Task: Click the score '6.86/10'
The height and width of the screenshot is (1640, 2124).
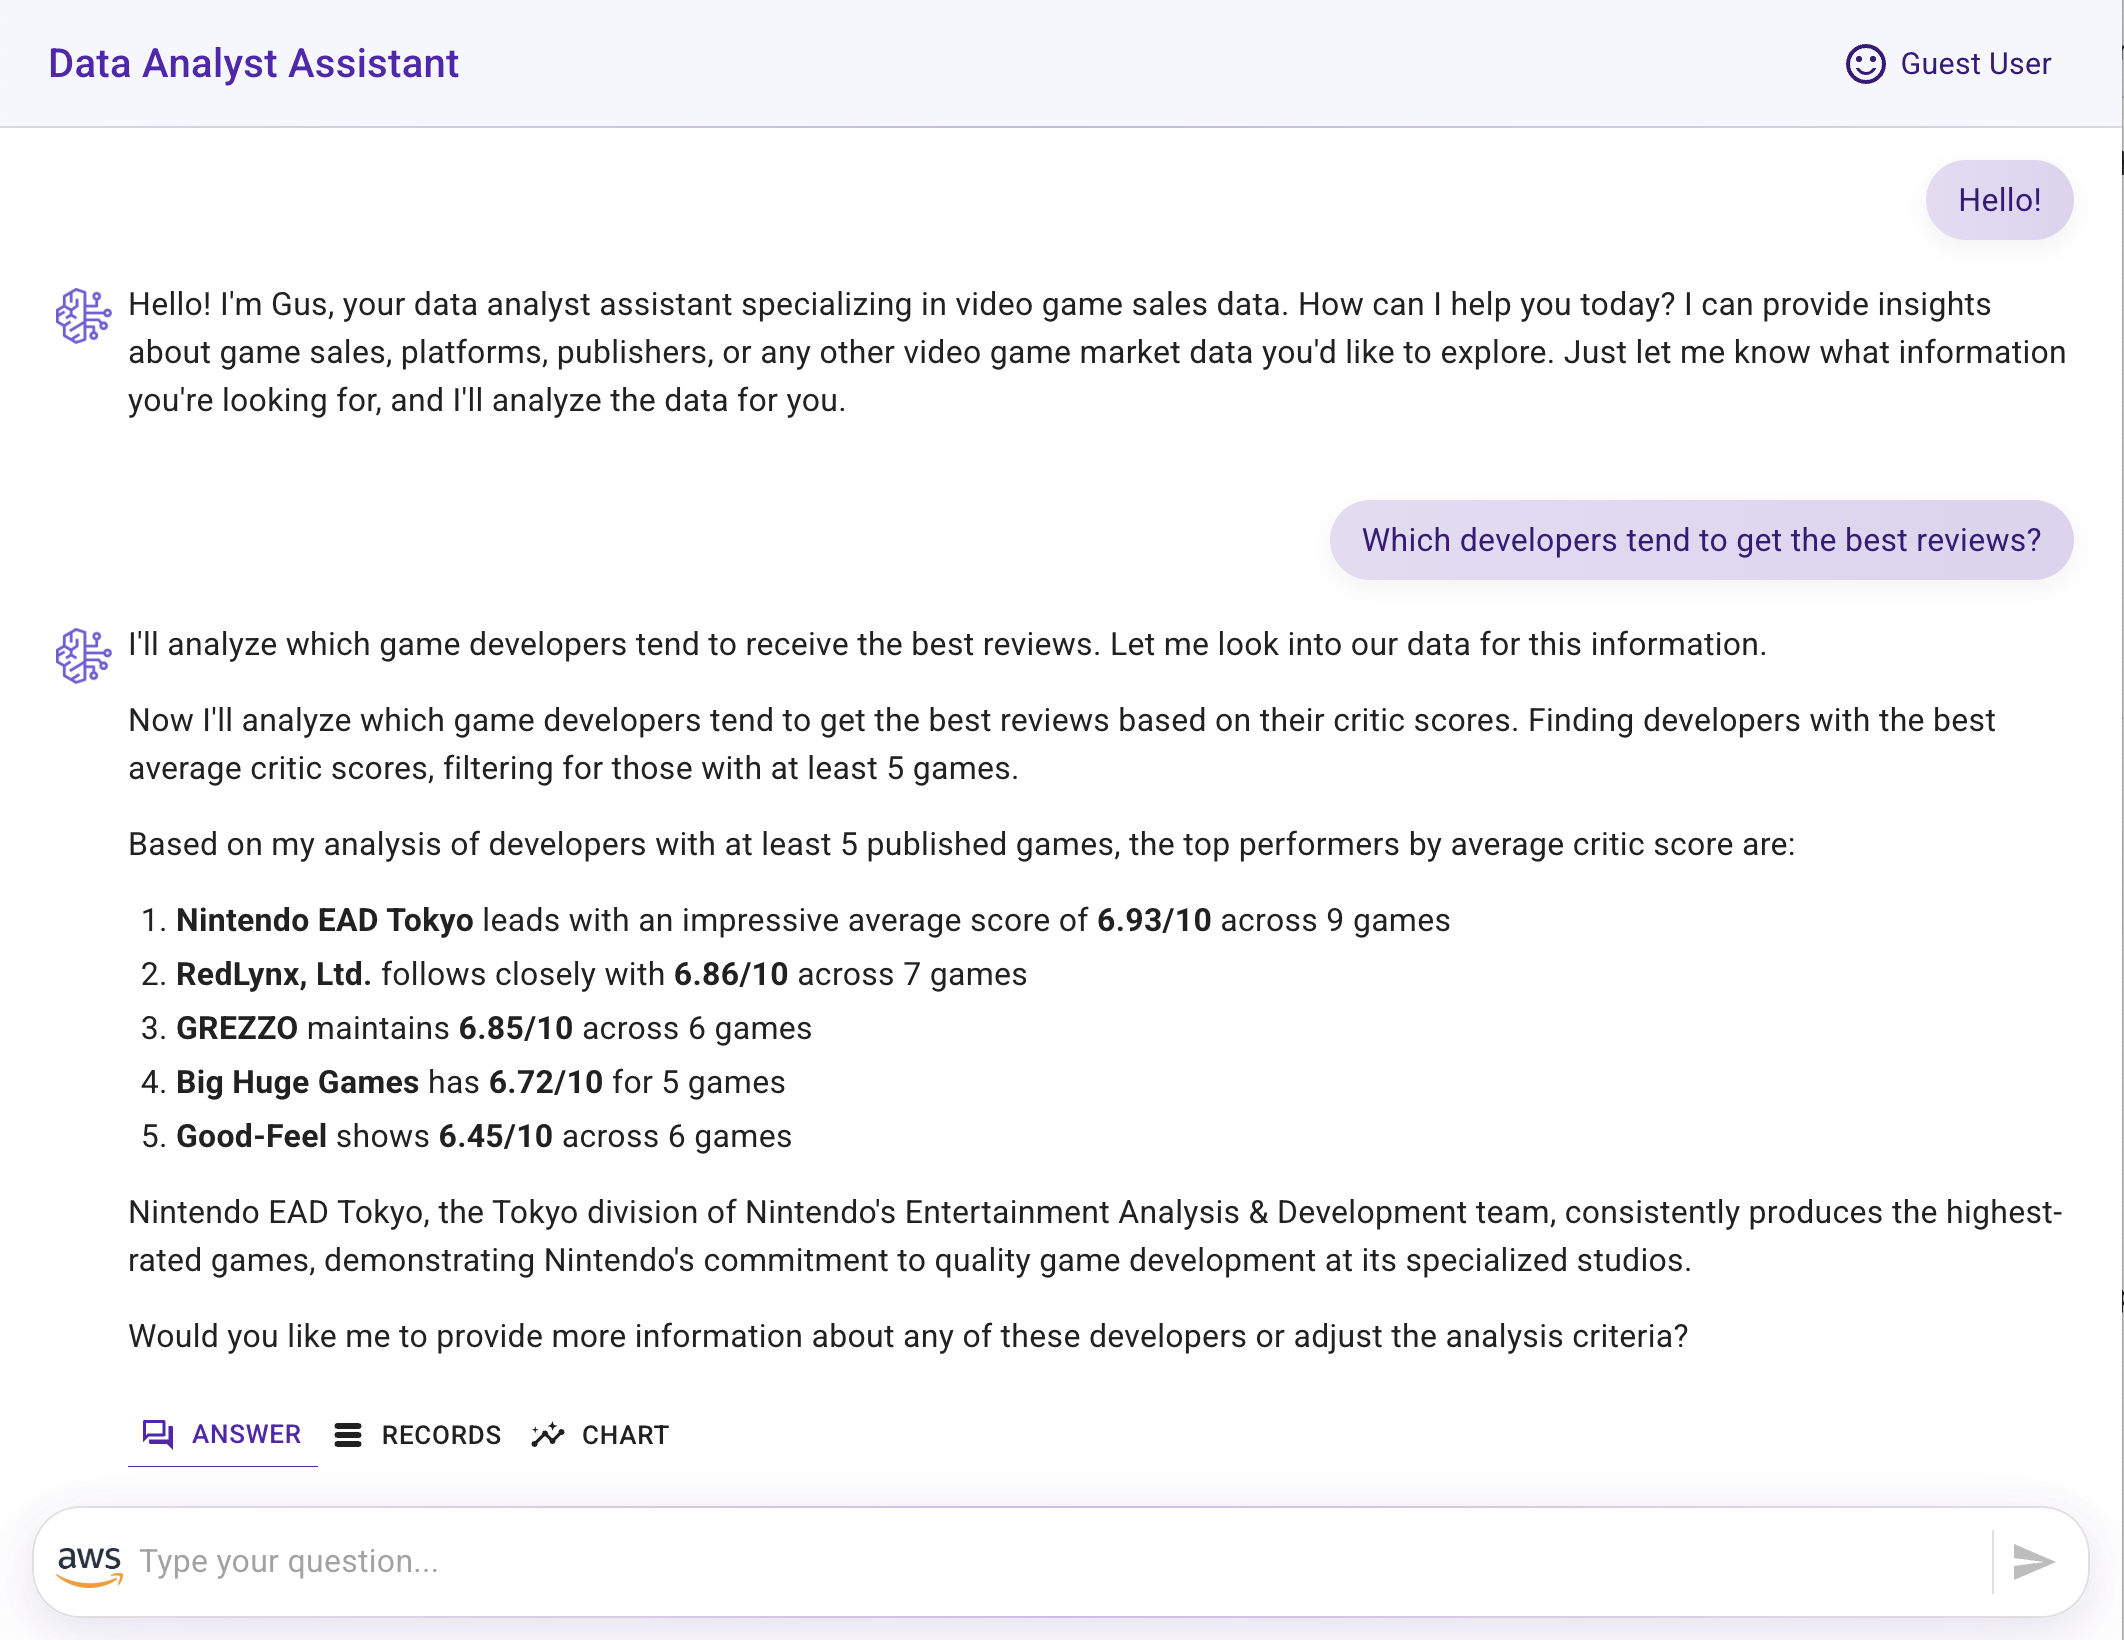Action: point(731,974)
